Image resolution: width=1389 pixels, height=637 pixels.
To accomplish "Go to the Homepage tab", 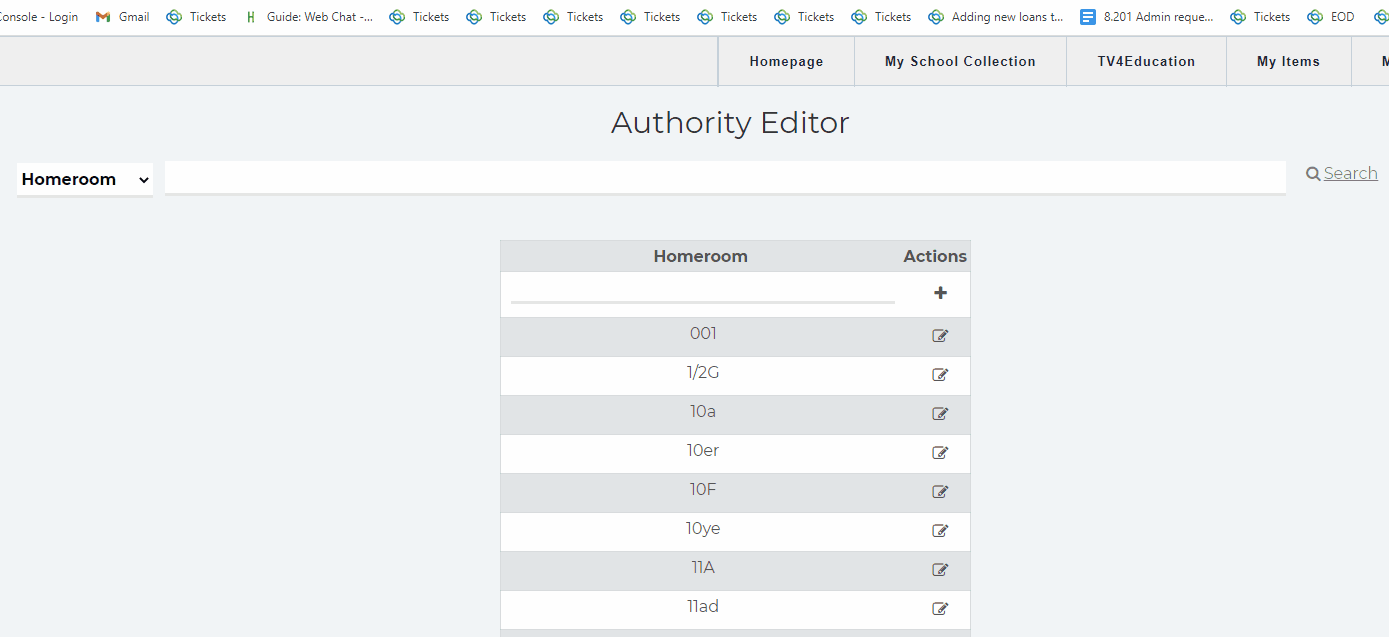I will tap(786, 61).
